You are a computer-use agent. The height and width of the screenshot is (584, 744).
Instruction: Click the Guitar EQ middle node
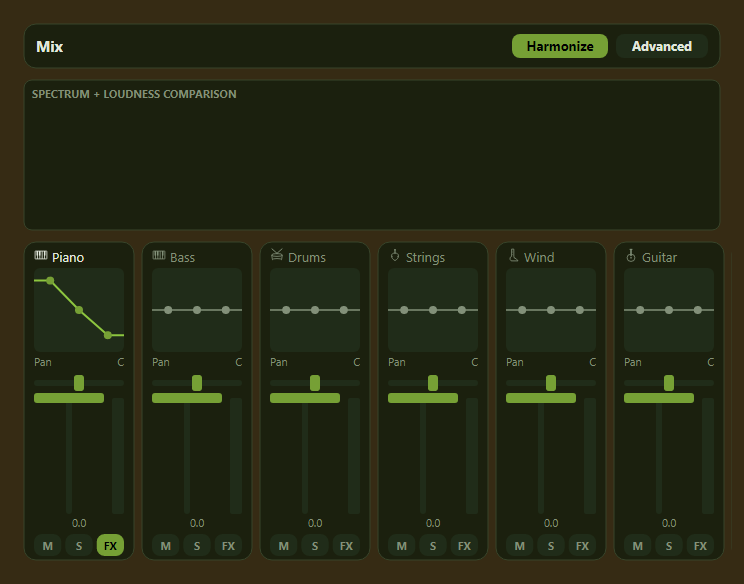coord(669,310)
